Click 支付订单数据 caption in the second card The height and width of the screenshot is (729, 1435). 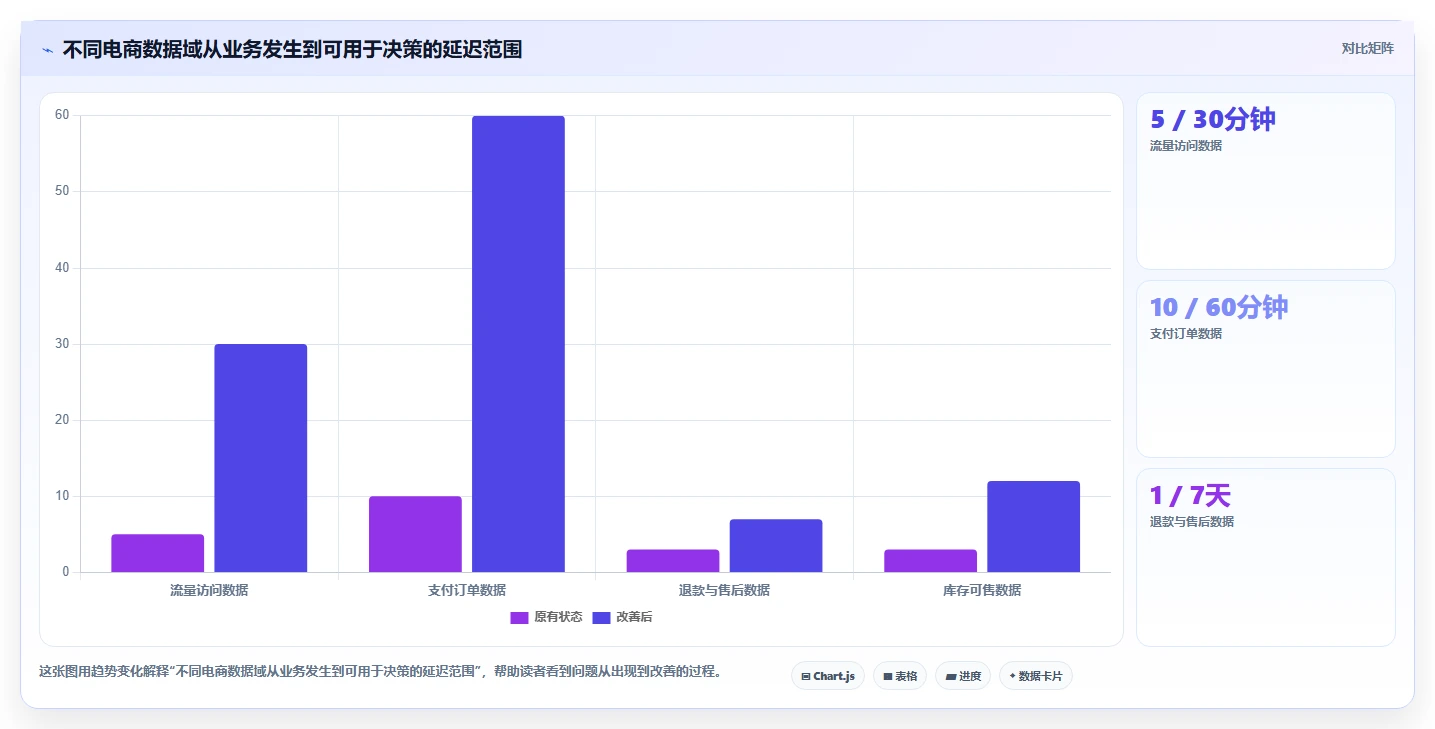tap(1186, 334)
